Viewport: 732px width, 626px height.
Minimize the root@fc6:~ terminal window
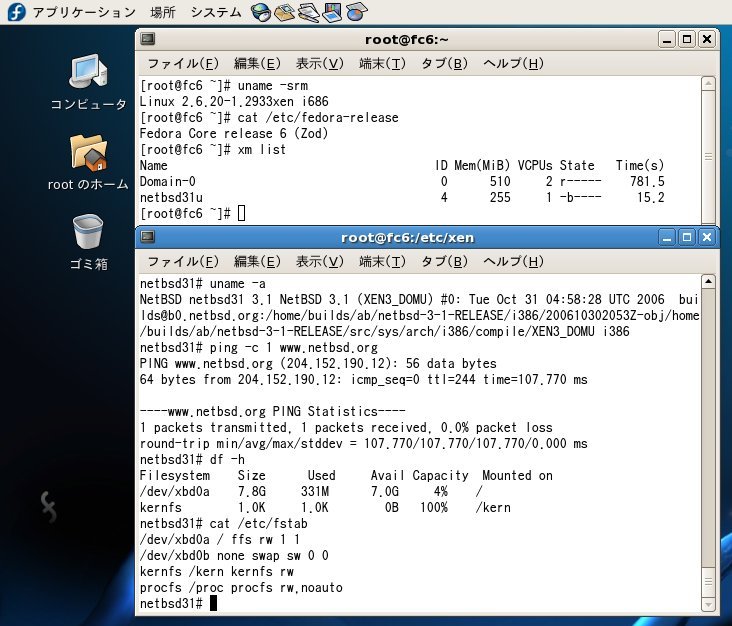[x=667, y=39]
